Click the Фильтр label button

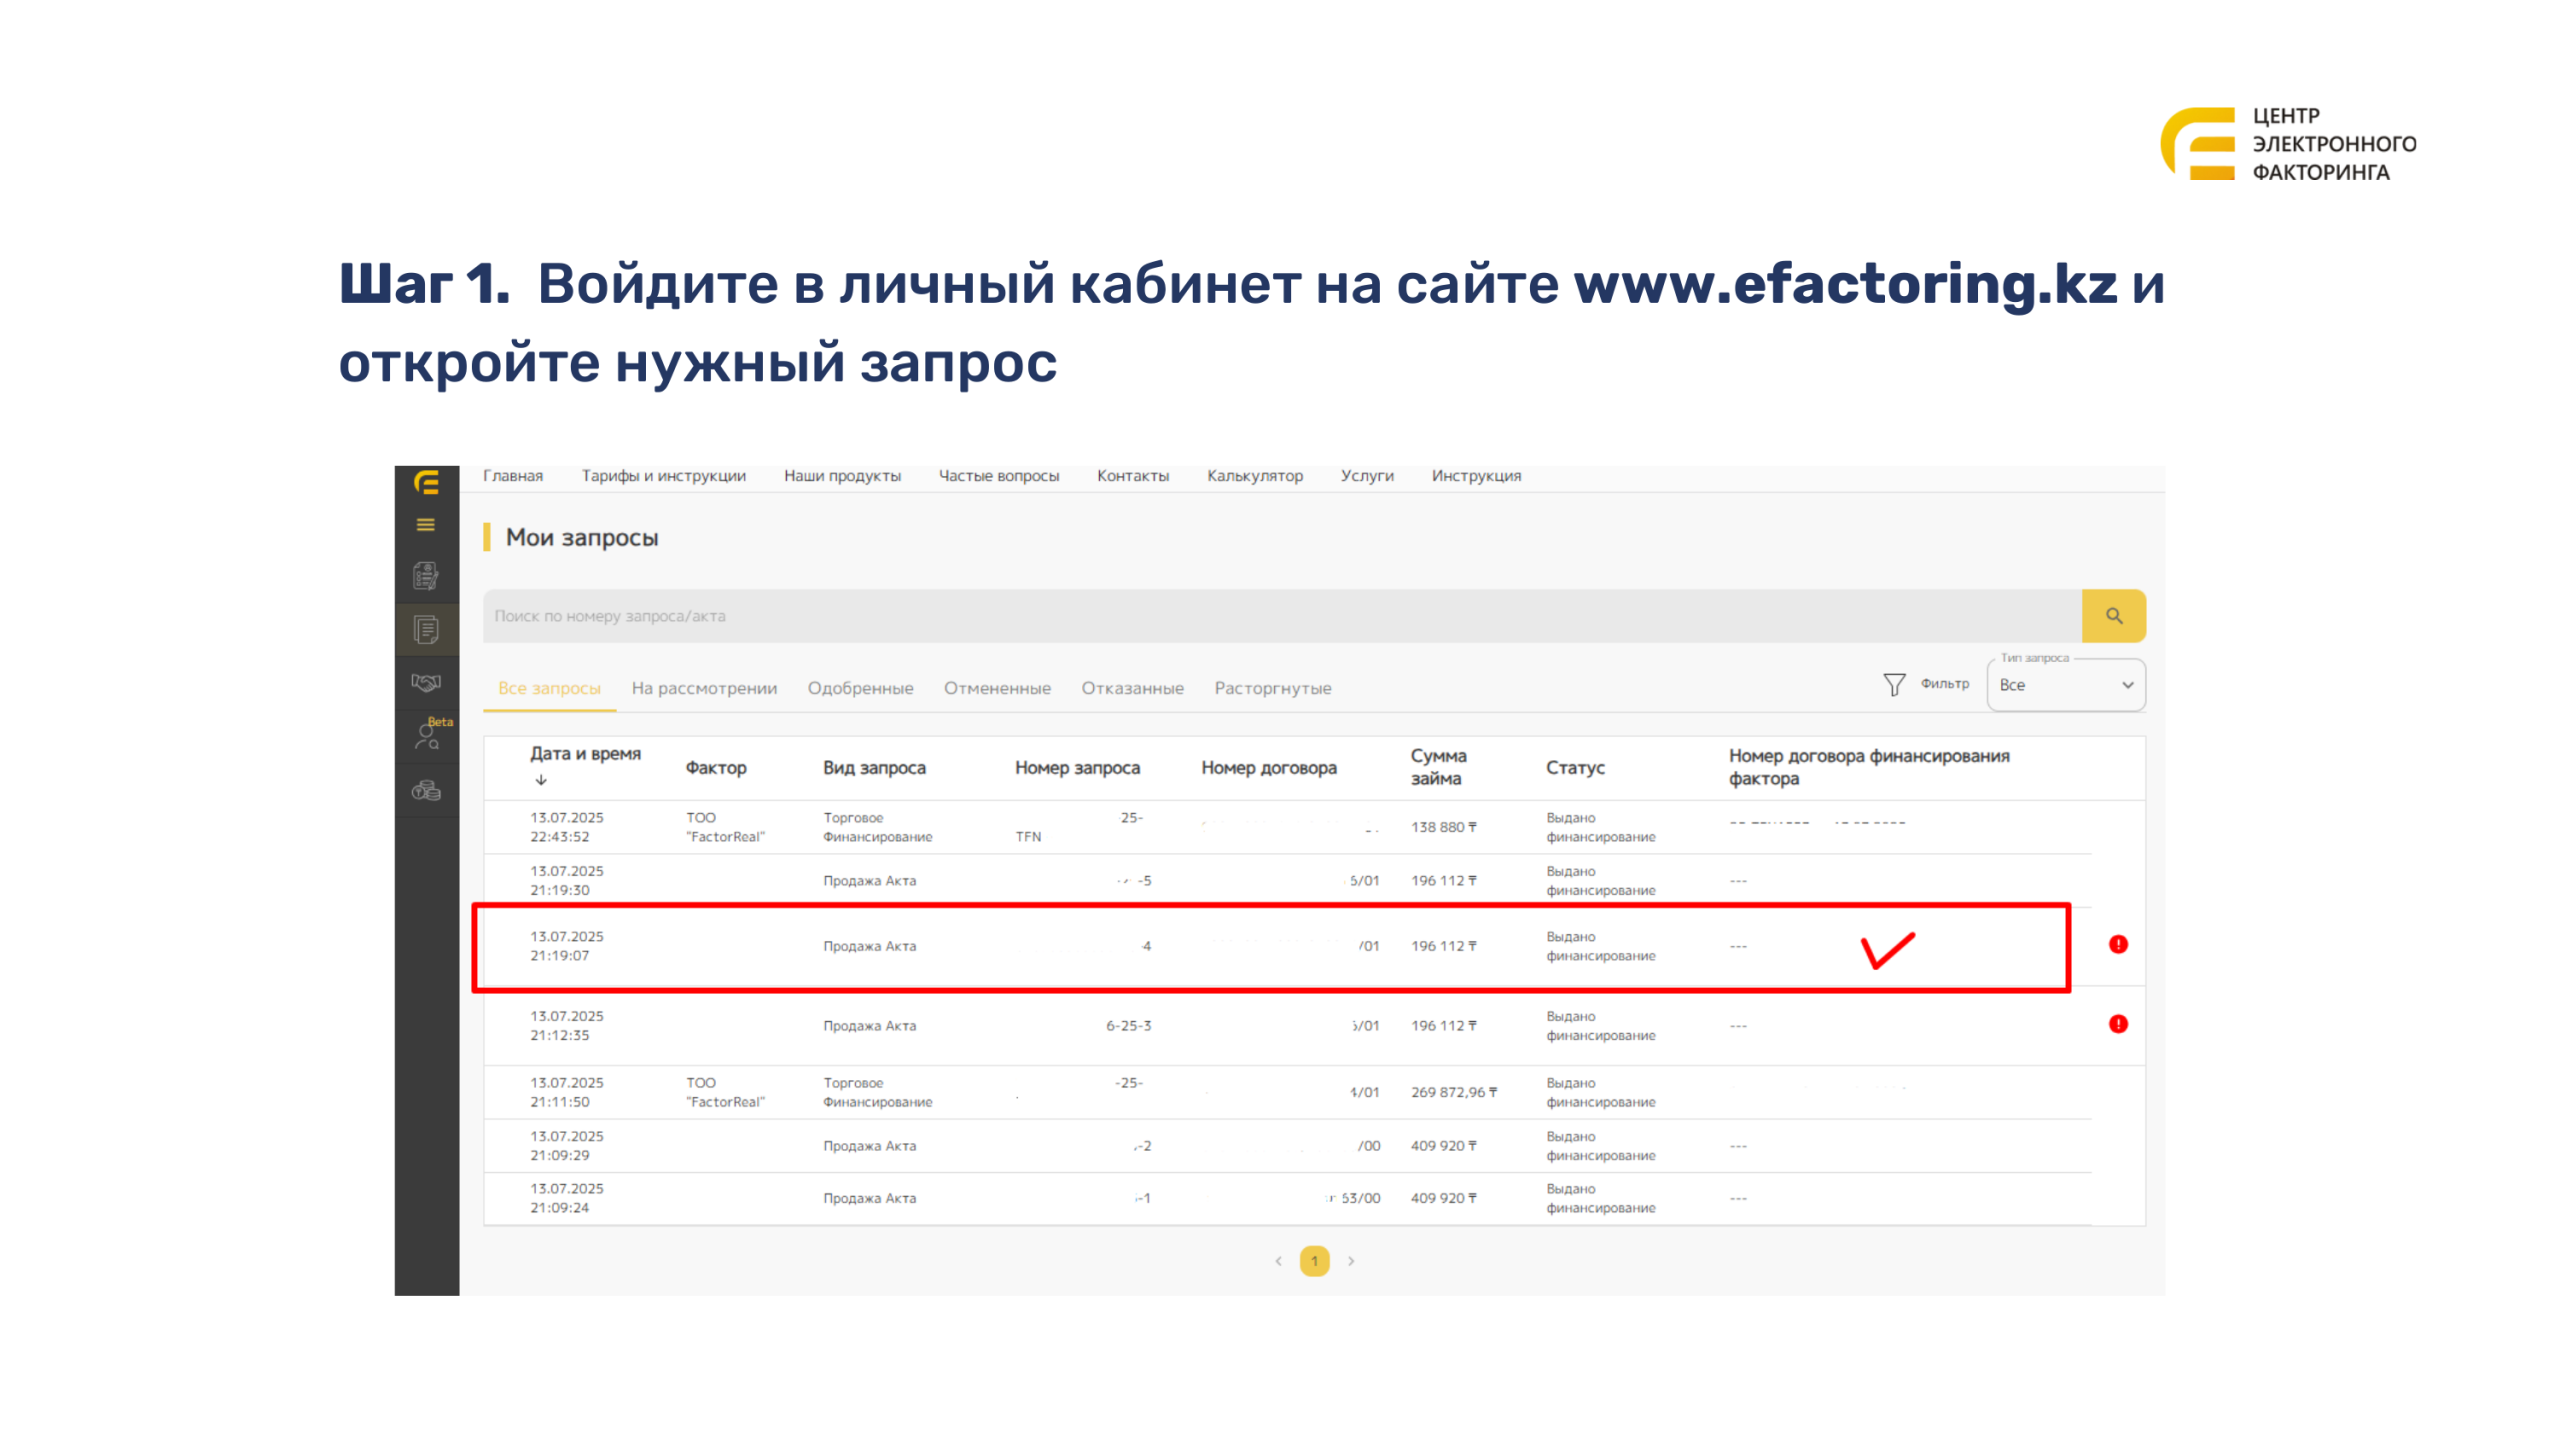[1944, 684]
